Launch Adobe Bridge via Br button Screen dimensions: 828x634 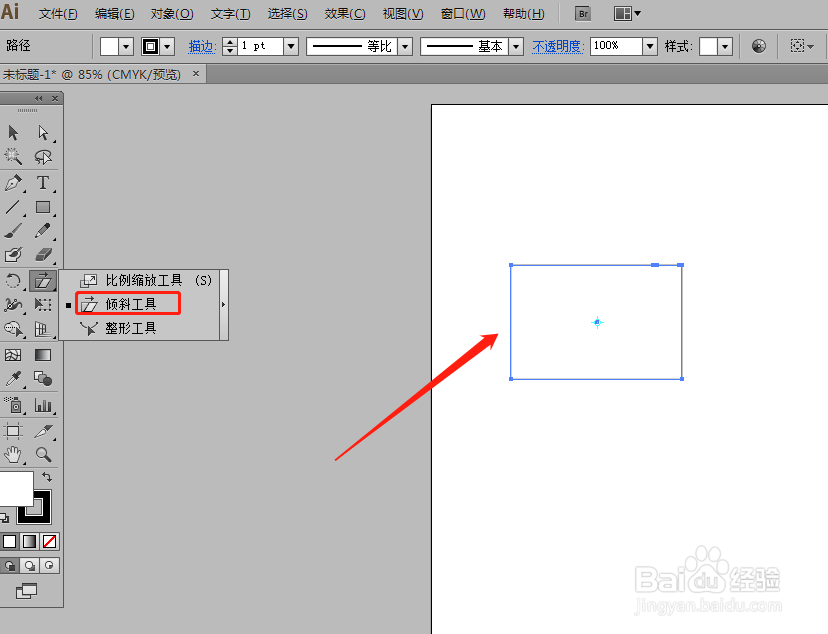(583, 14)
